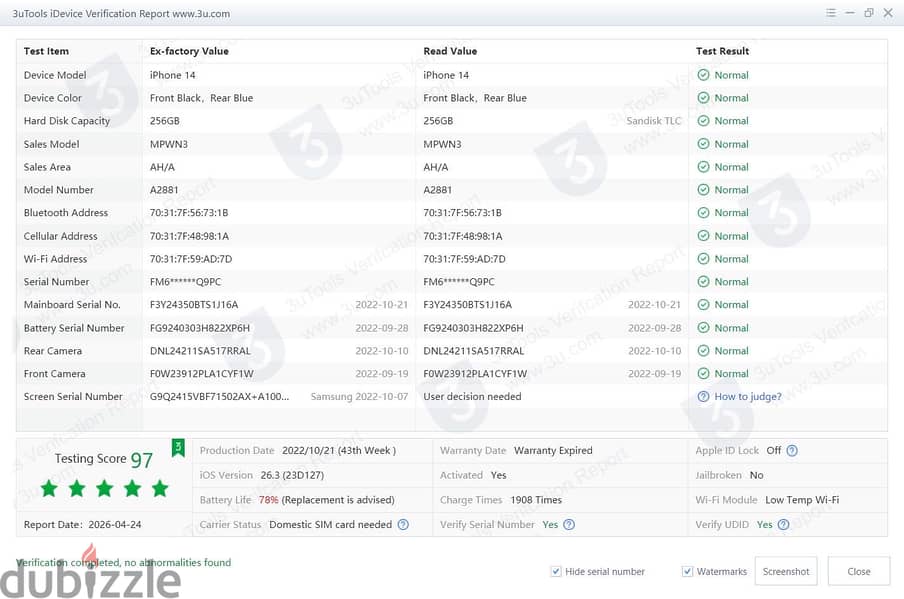The width and height of the screenshot is (904, 599).
Task: Click the Read Value column header
Action: [450, 51]
